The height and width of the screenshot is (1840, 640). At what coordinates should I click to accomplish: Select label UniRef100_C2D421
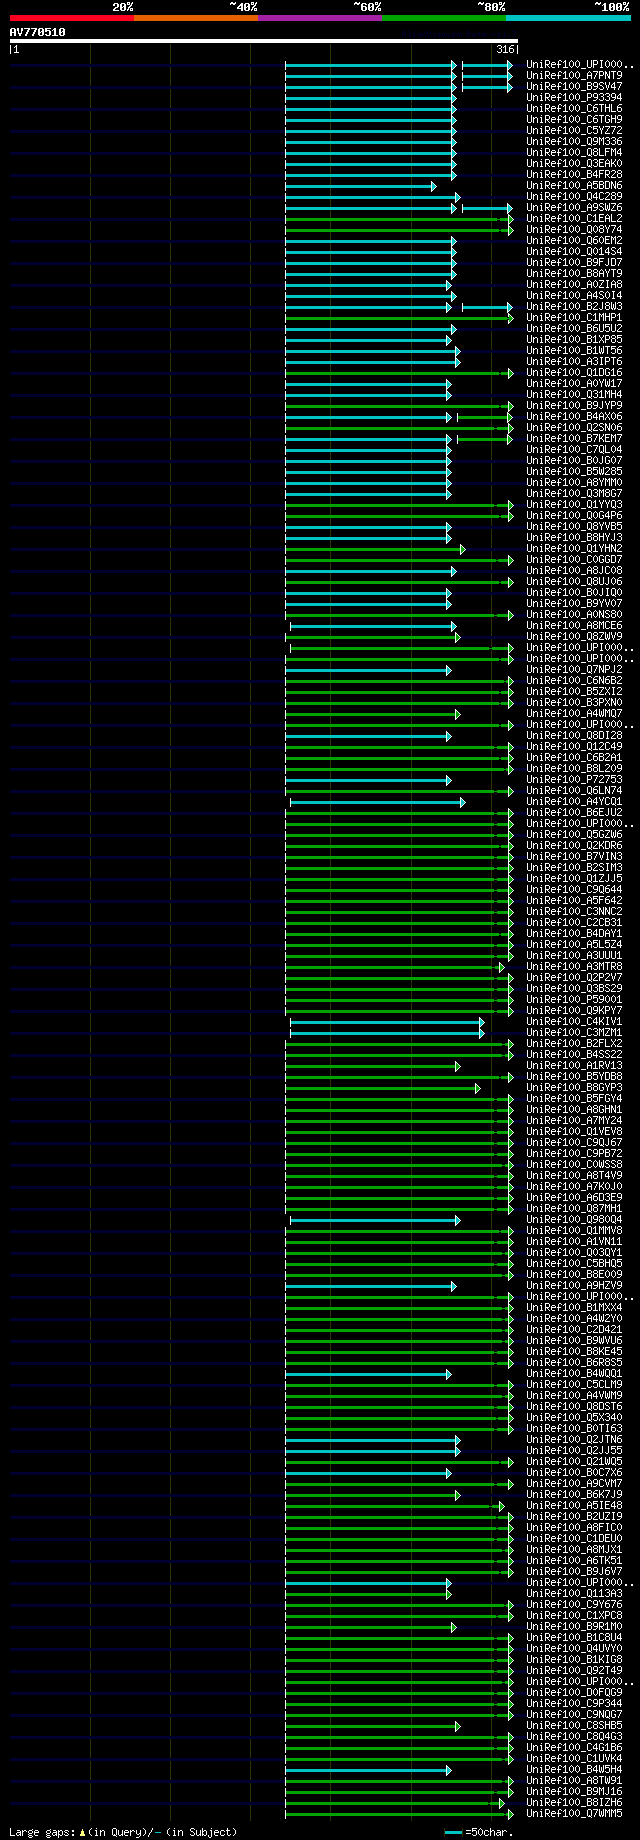(x=574, y=1330)
